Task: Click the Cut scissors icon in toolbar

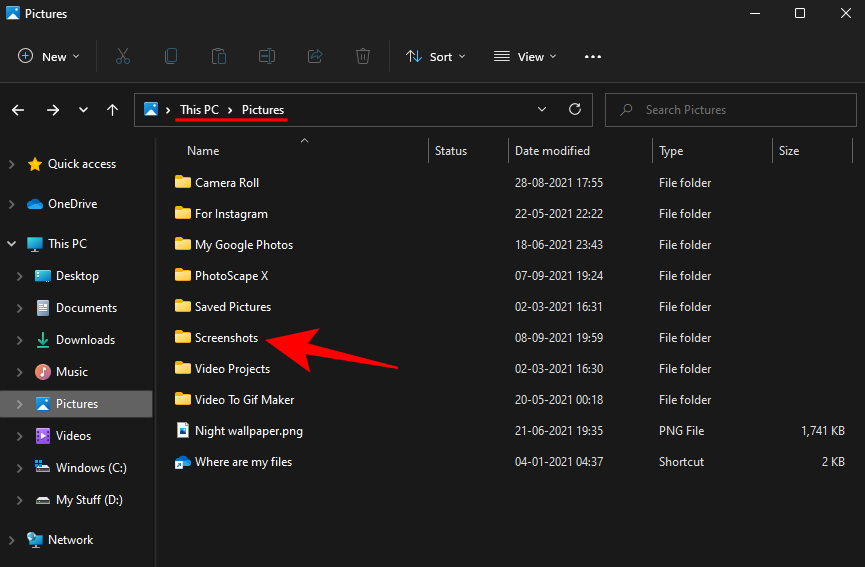Action: pos(123,57)
